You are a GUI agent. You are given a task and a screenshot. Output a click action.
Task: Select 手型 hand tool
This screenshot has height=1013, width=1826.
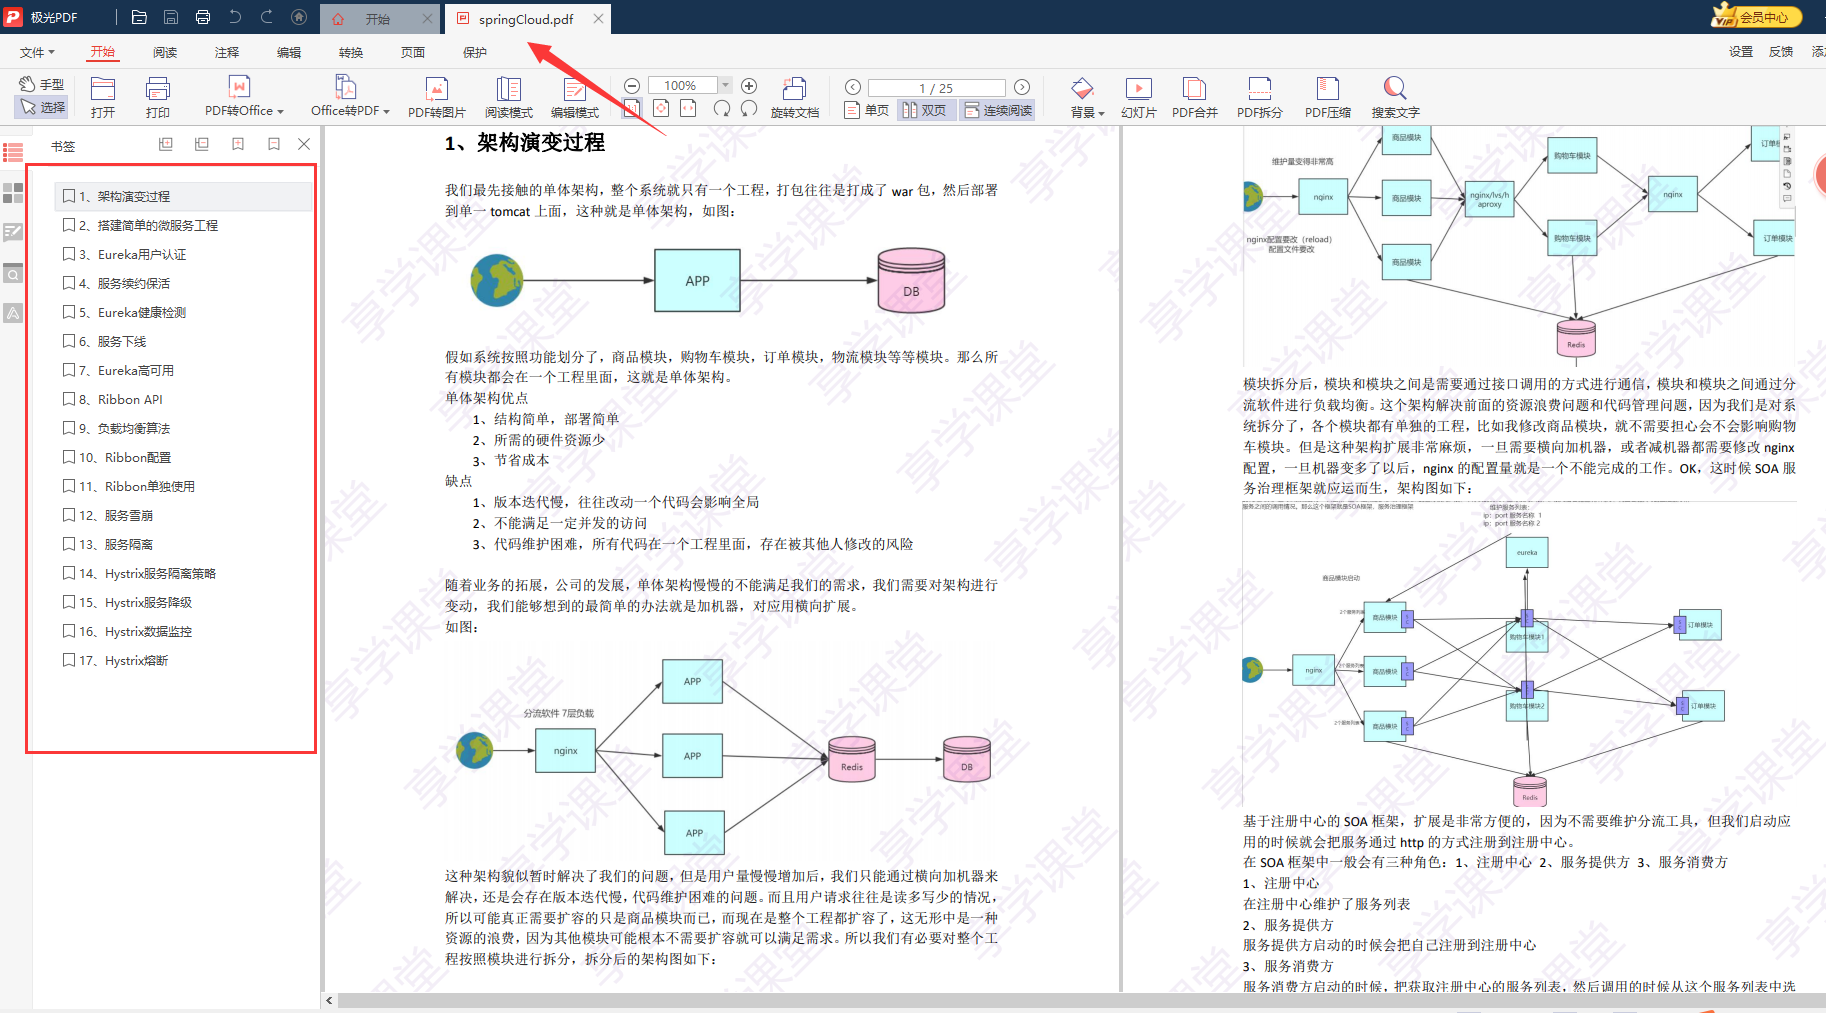[x=42, y=84]
